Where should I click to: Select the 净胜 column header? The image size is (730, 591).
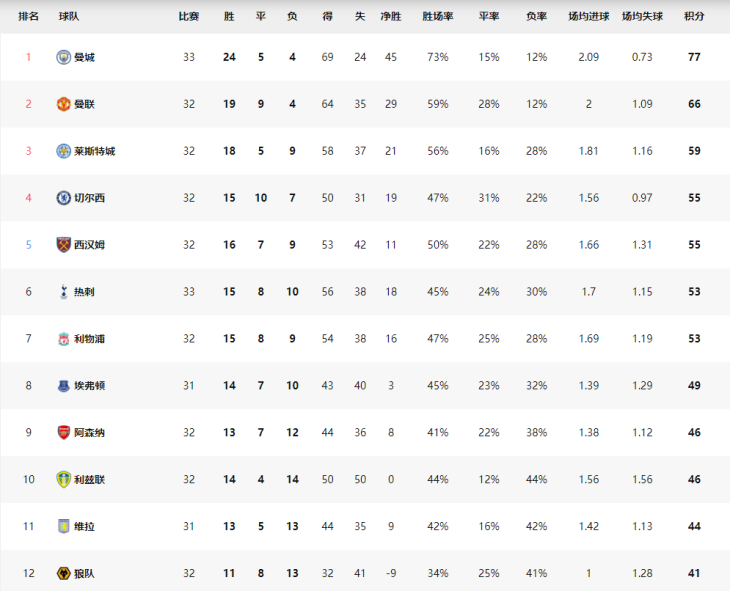[x=391, y=16]
